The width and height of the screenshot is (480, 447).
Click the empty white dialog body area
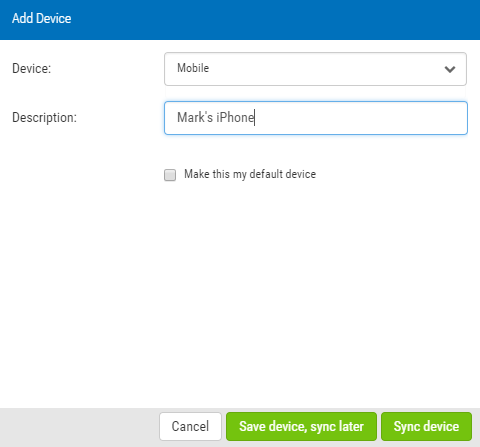coord(240,293)
